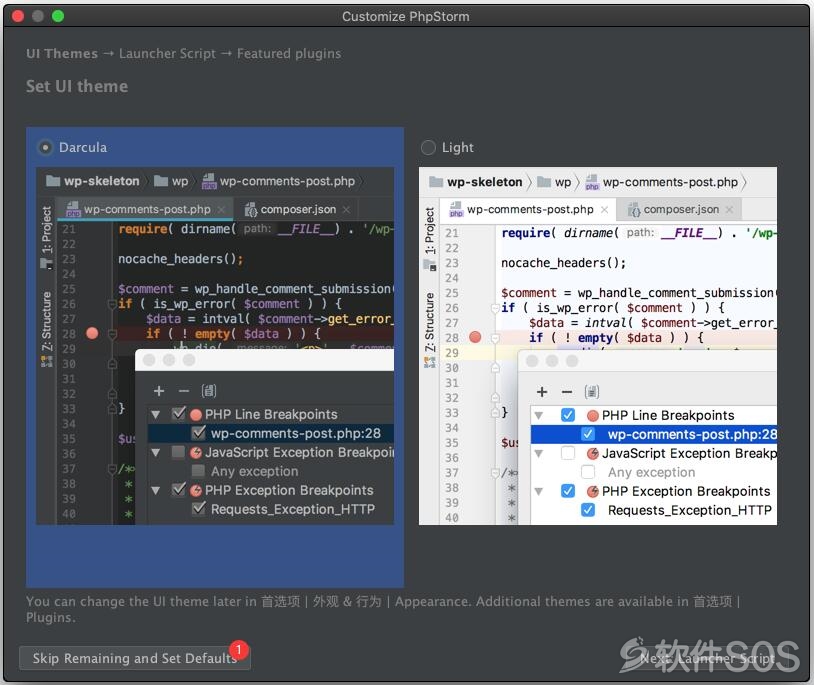Image resolution: width=814 pixels, height=685 pixels.
Task: Click the Set UI theme heading
Action: (x=77, y=86)
